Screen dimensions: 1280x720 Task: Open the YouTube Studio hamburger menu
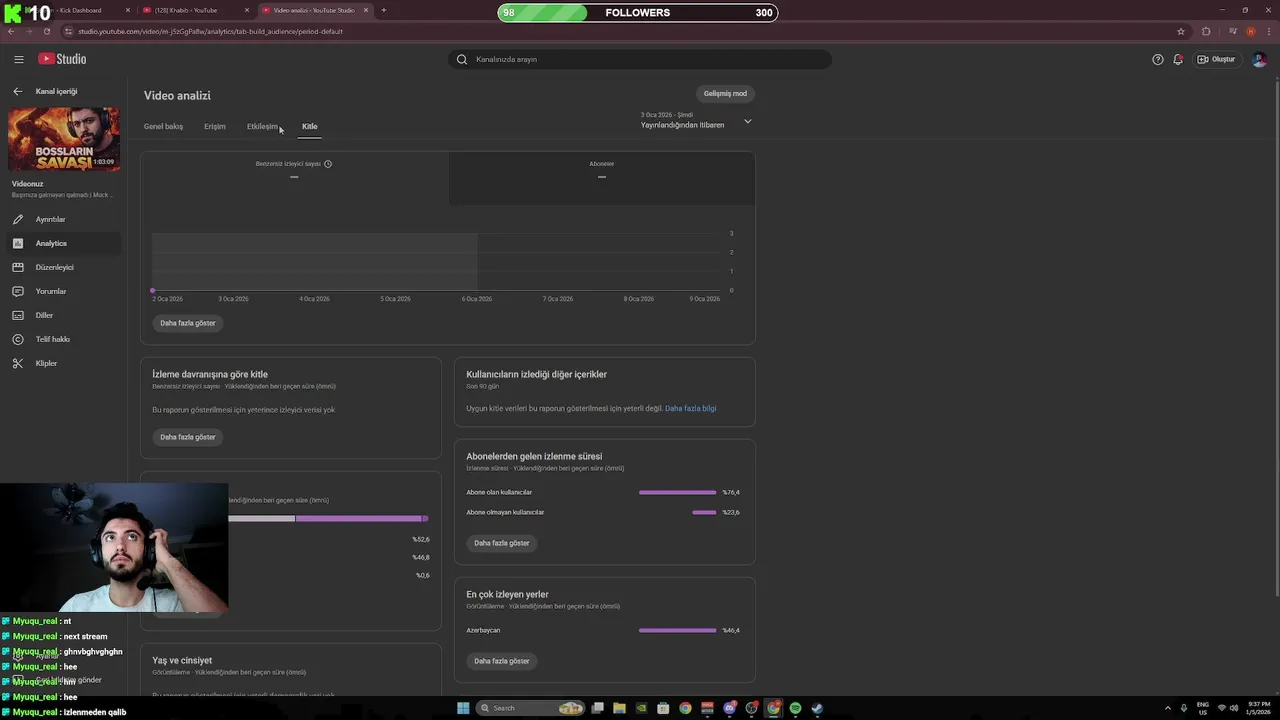pos(18,59)
